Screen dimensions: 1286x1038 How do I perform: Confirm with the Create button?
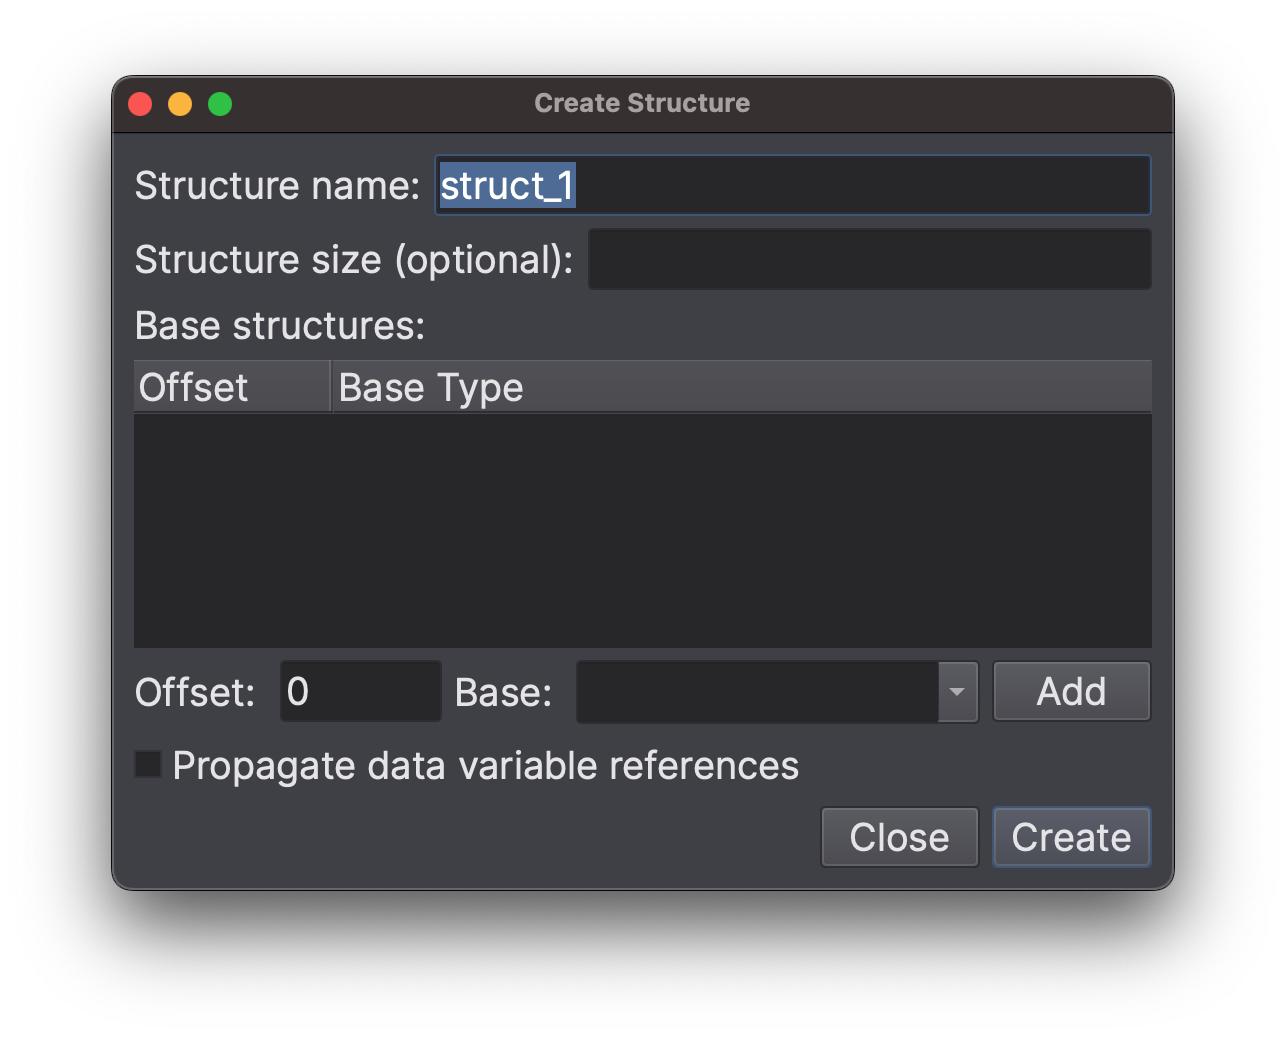1072,837
